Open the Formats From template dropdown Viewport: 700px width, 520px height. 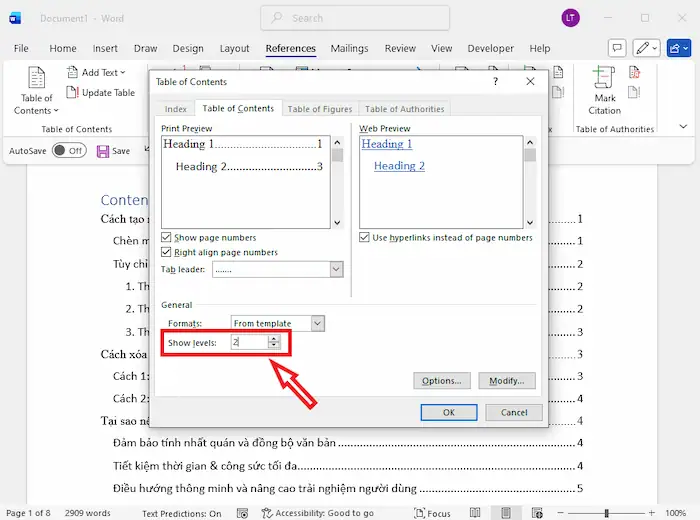click(x=317, y=324)
